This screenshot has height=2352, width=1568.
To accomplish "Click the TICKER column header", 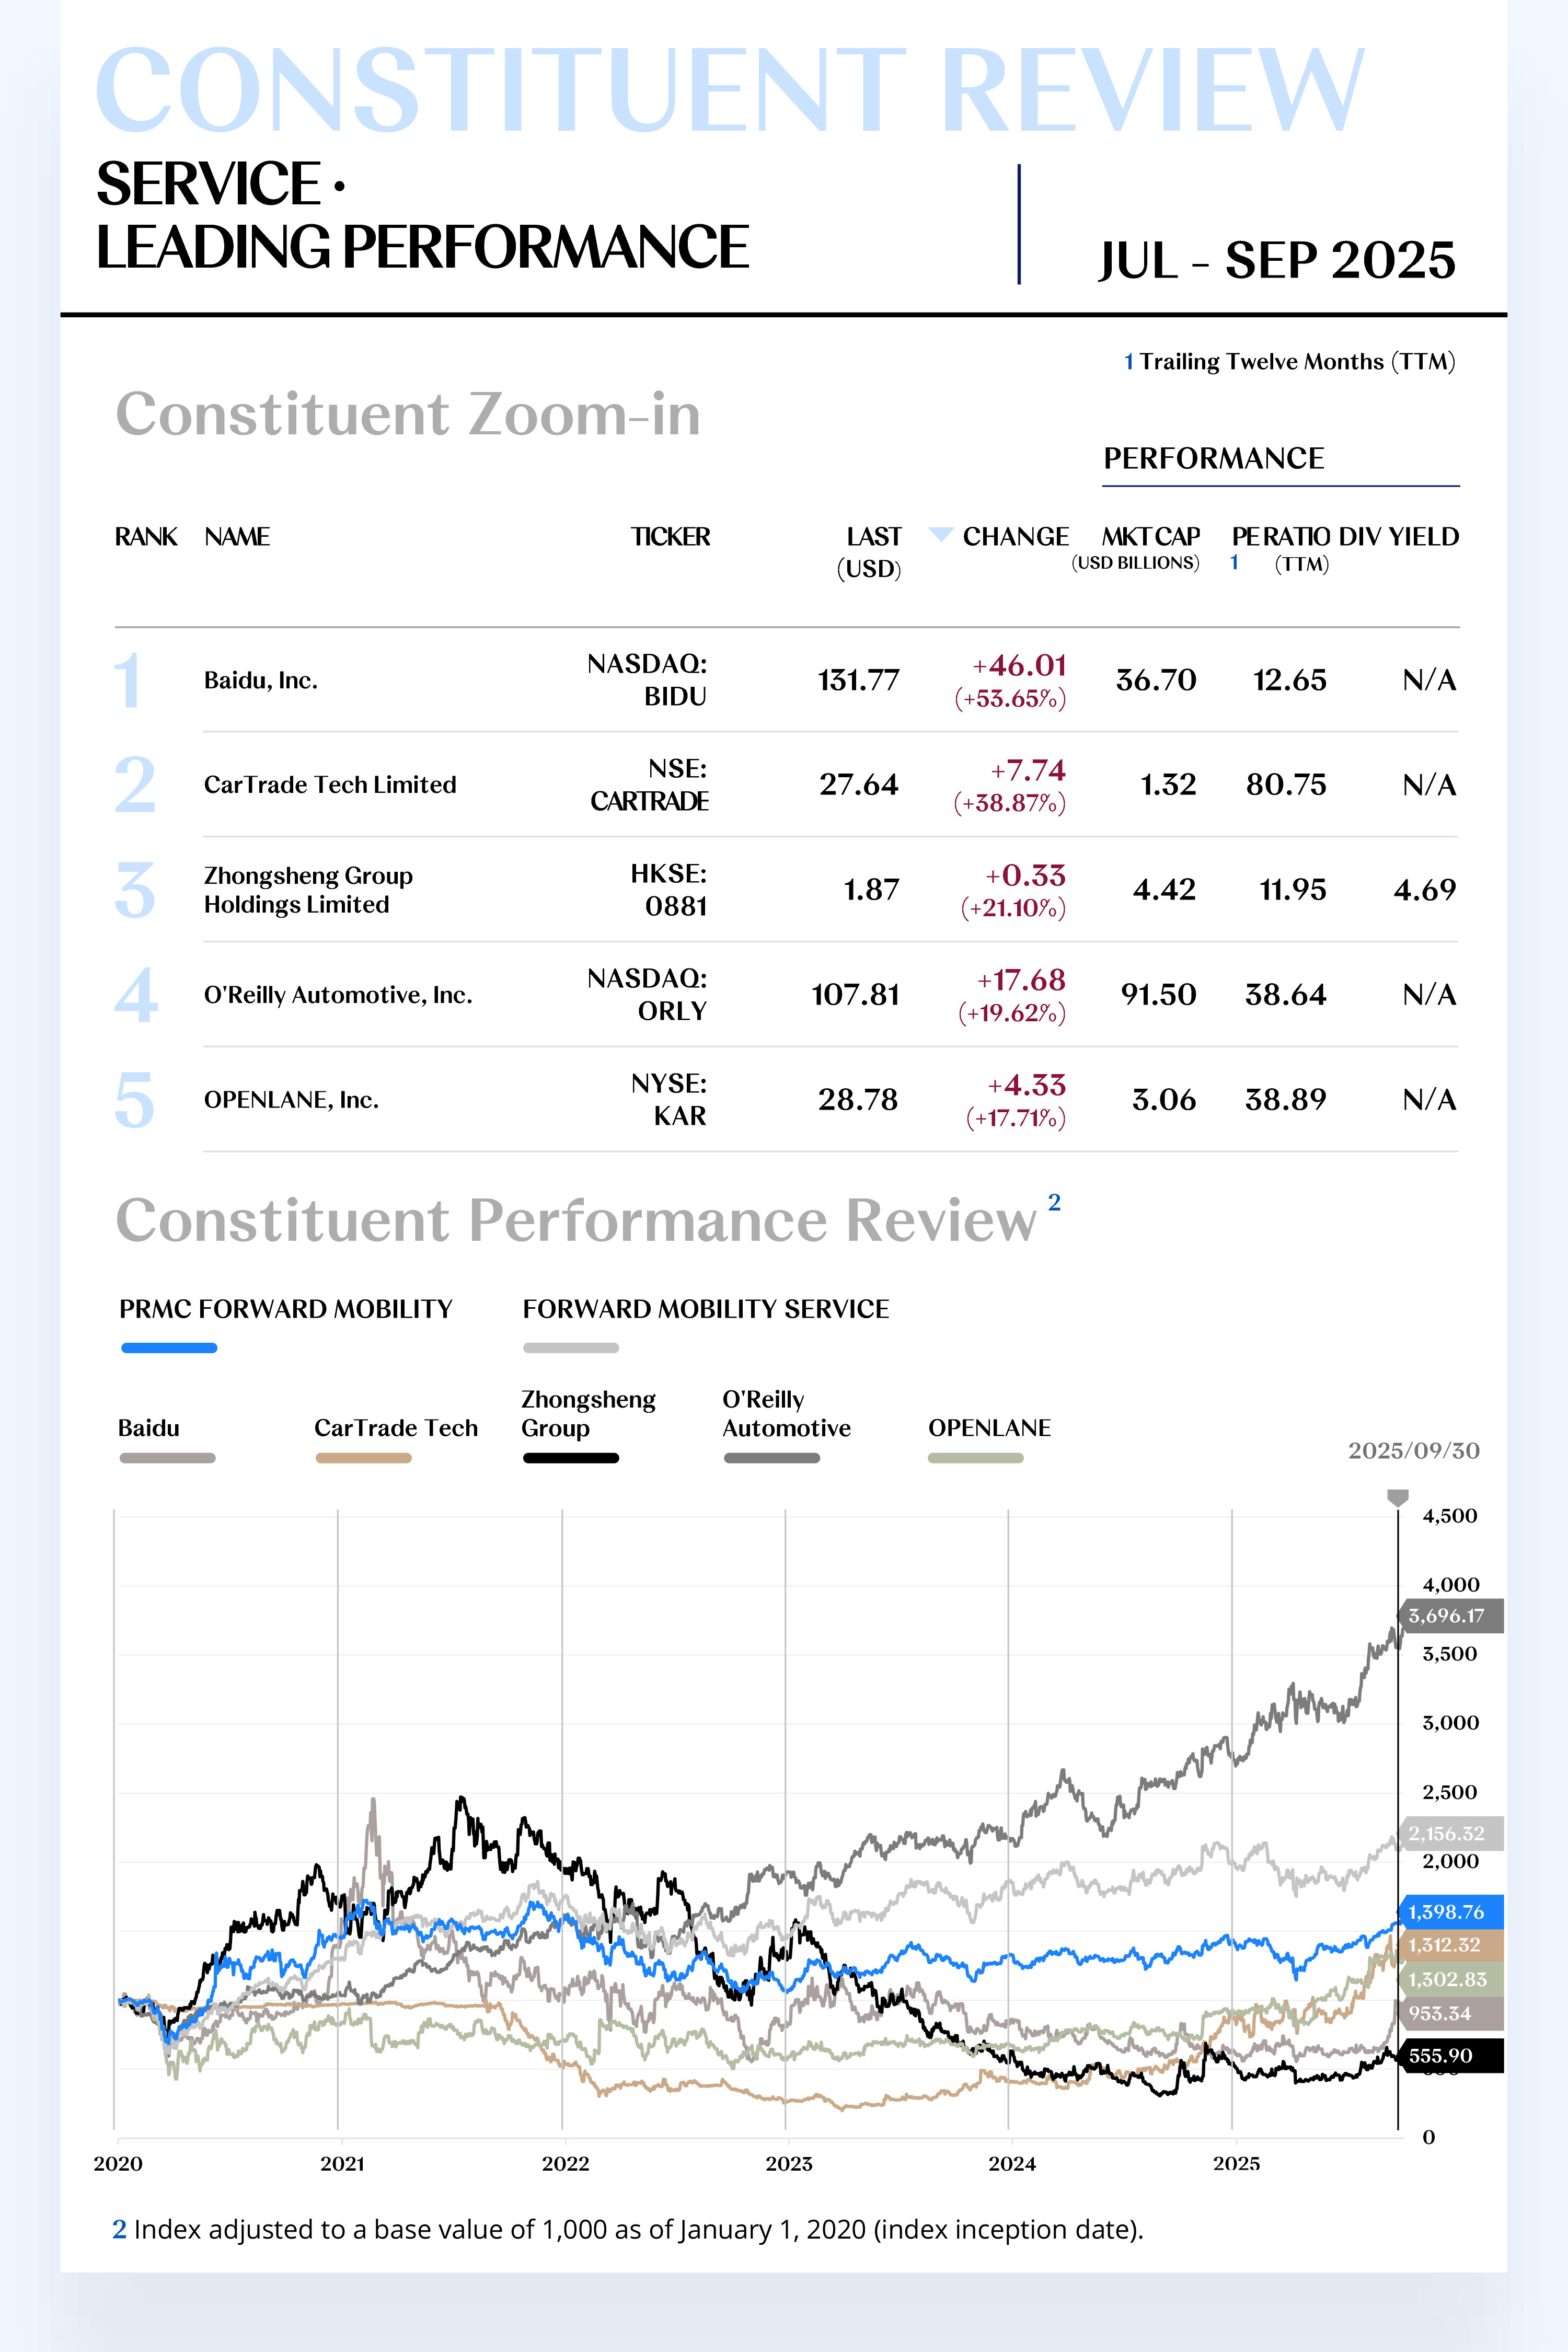I will [x=670, y=537].
